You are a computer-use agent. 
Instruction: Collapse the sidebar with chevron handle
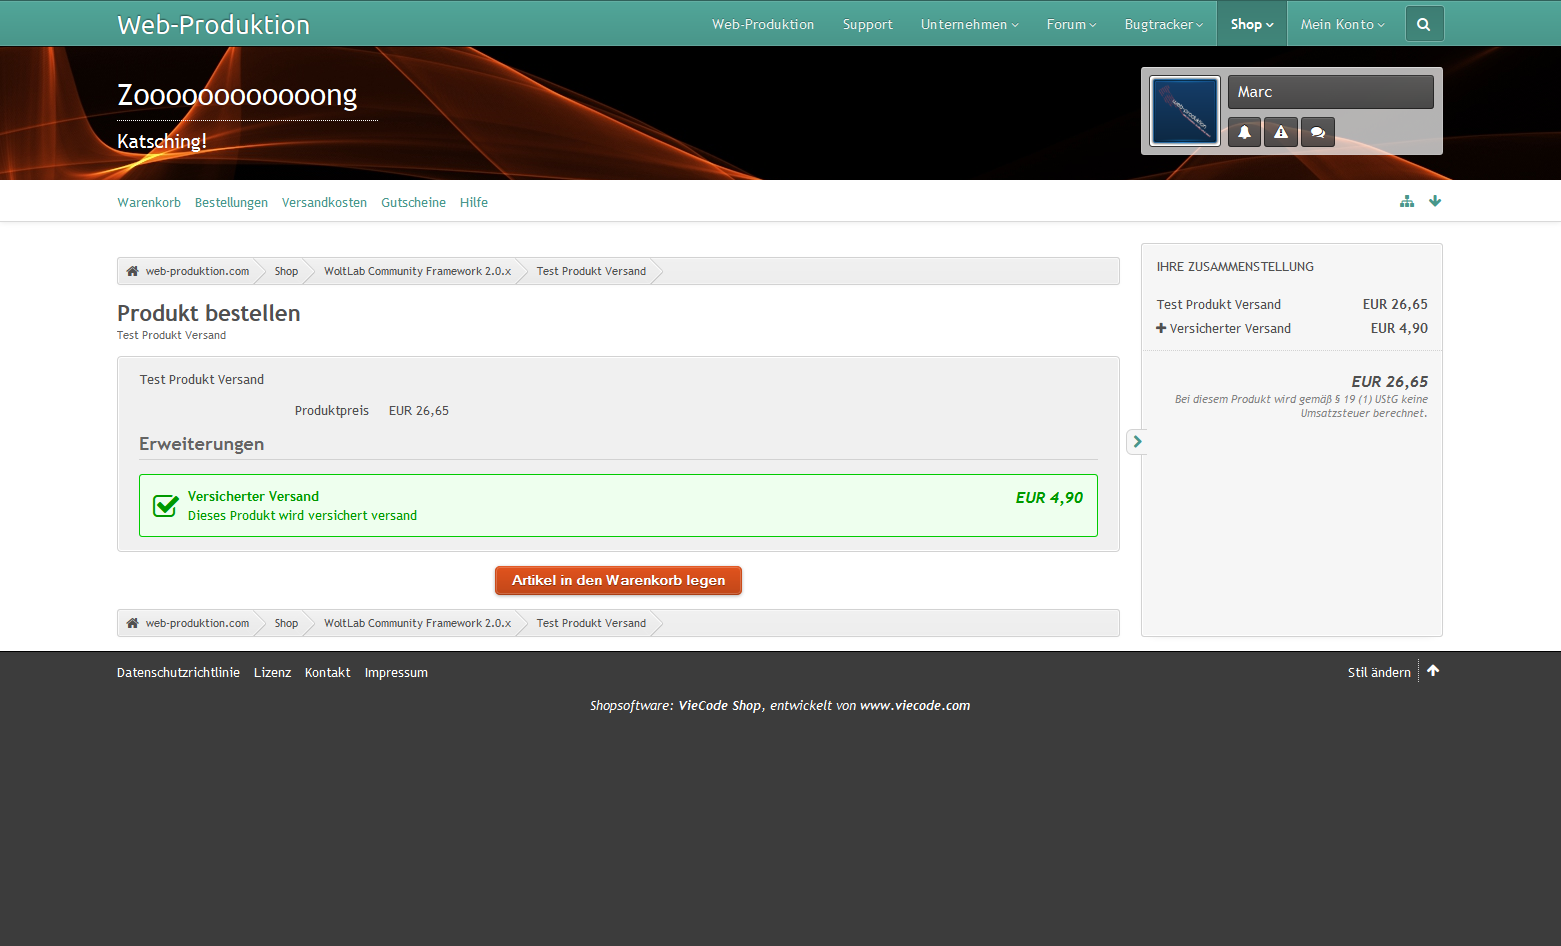pos(1137,442)
